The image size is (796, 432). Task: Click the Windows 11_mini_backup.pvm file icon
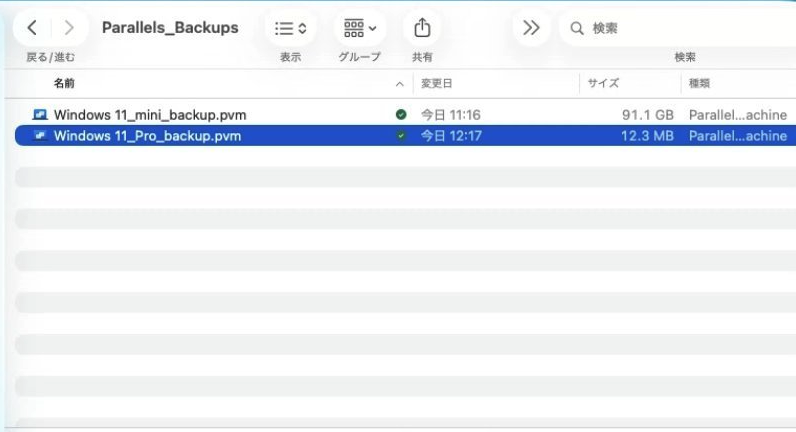tap(40, 115)
